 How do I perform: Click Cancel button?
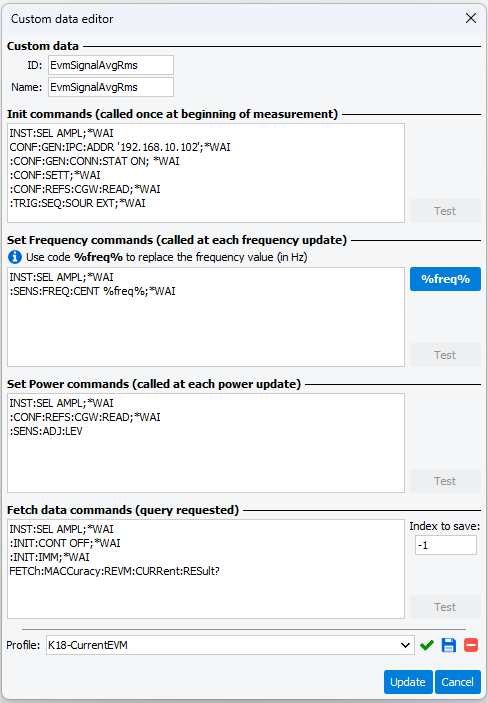pos(458,682)
